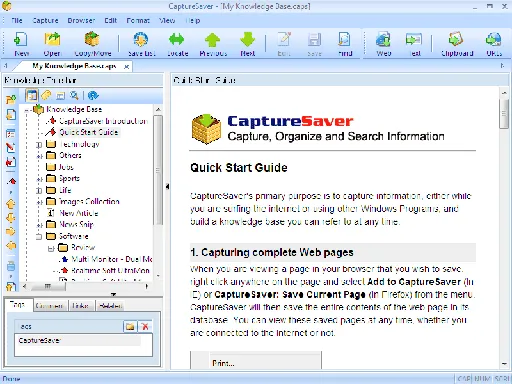
Task: Expand the News Snip folder
Action: point(39,225)
